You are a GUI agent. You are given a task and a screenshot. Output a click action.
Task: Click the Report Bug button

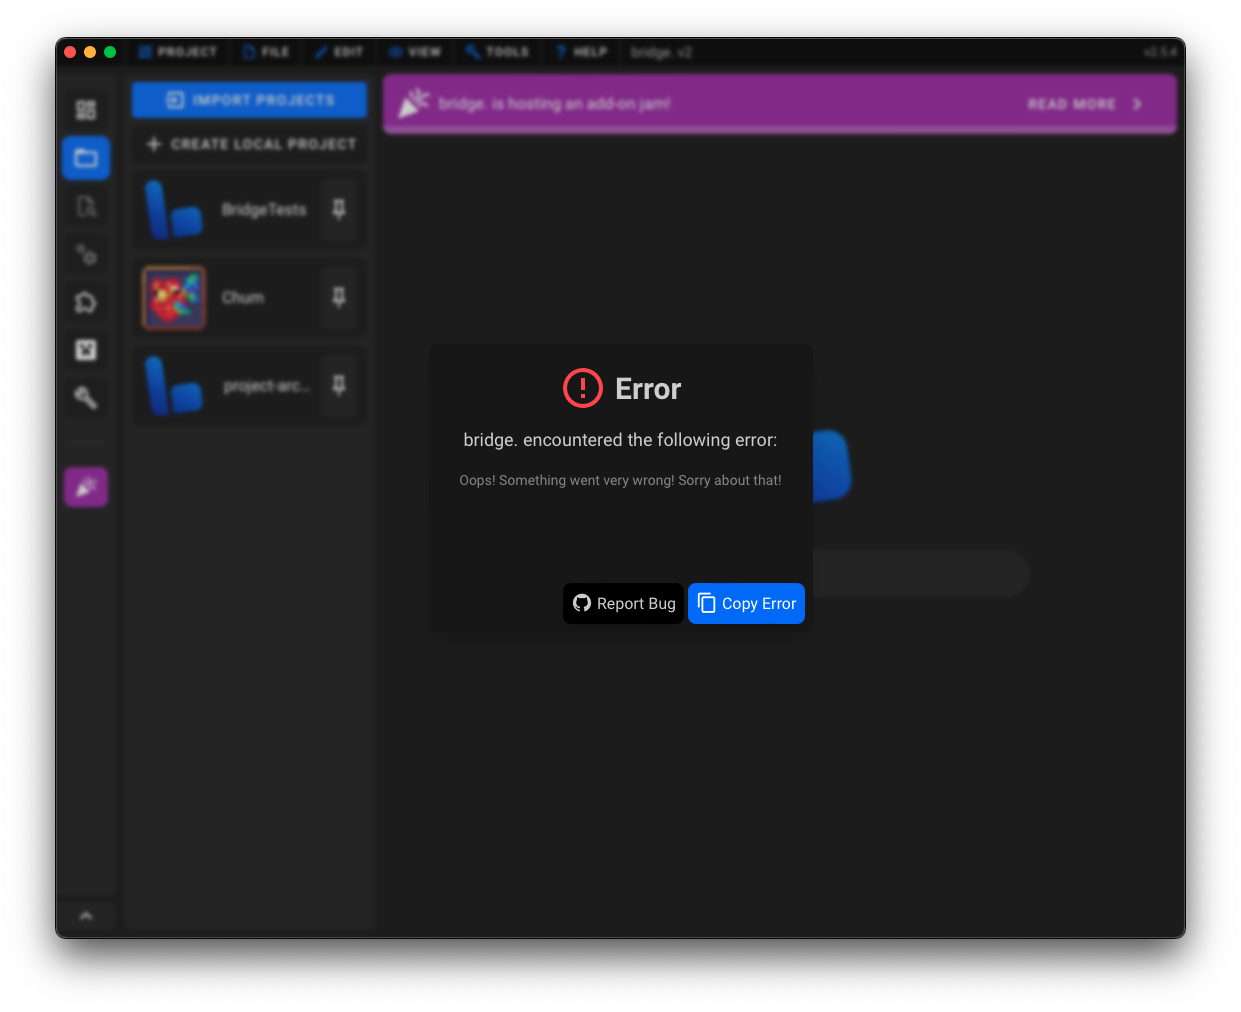(x=623, y=603)
